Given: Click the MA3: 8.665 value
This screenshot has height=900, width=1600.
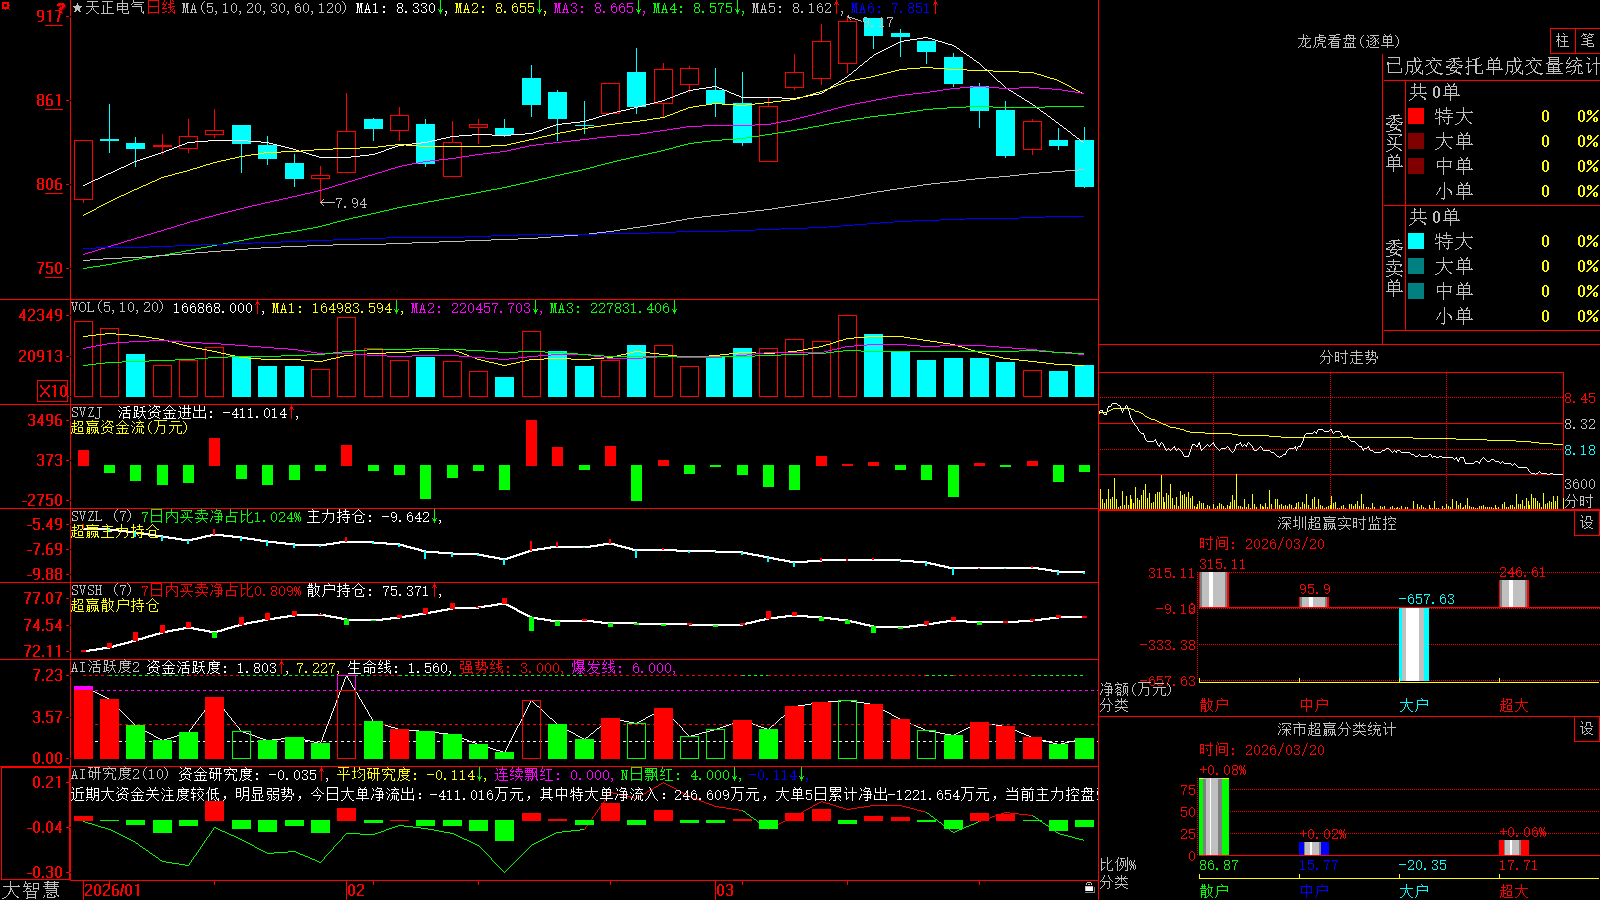Looking at the screenshot, I should 594,8.
